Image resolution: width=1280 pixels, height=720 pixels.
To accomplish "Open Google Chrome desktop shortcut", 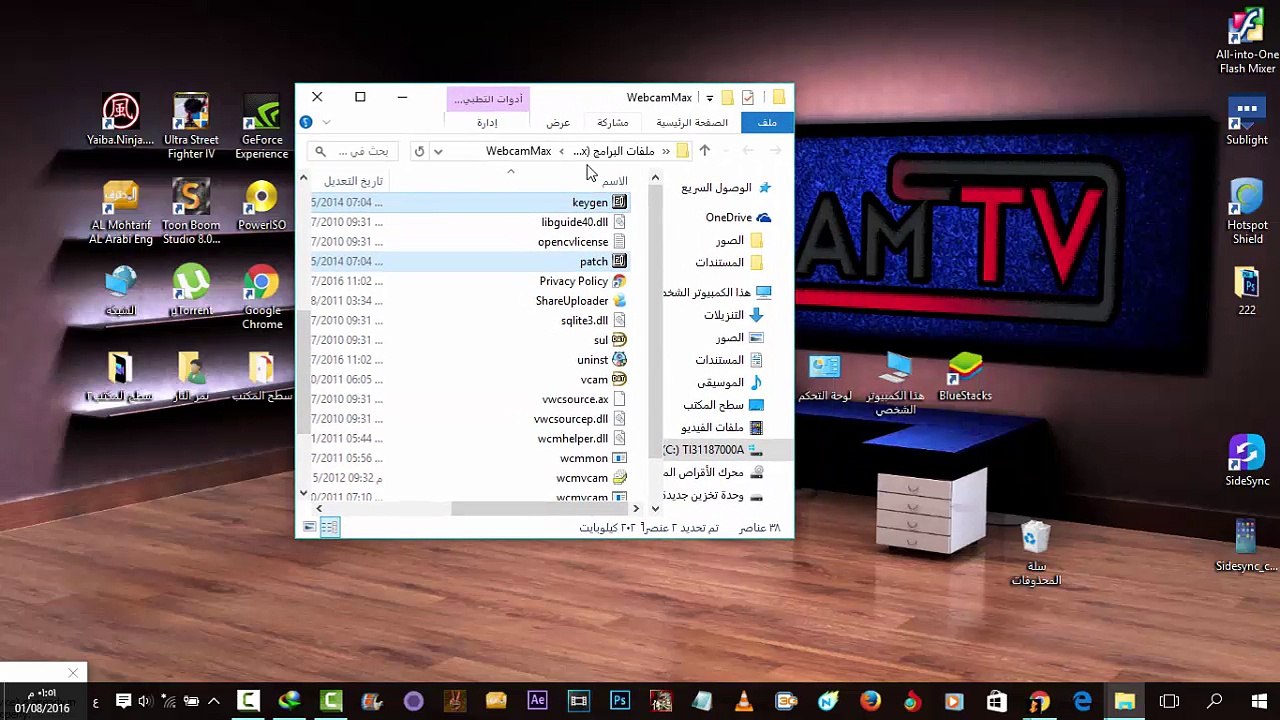I will (x=262, y=297).
